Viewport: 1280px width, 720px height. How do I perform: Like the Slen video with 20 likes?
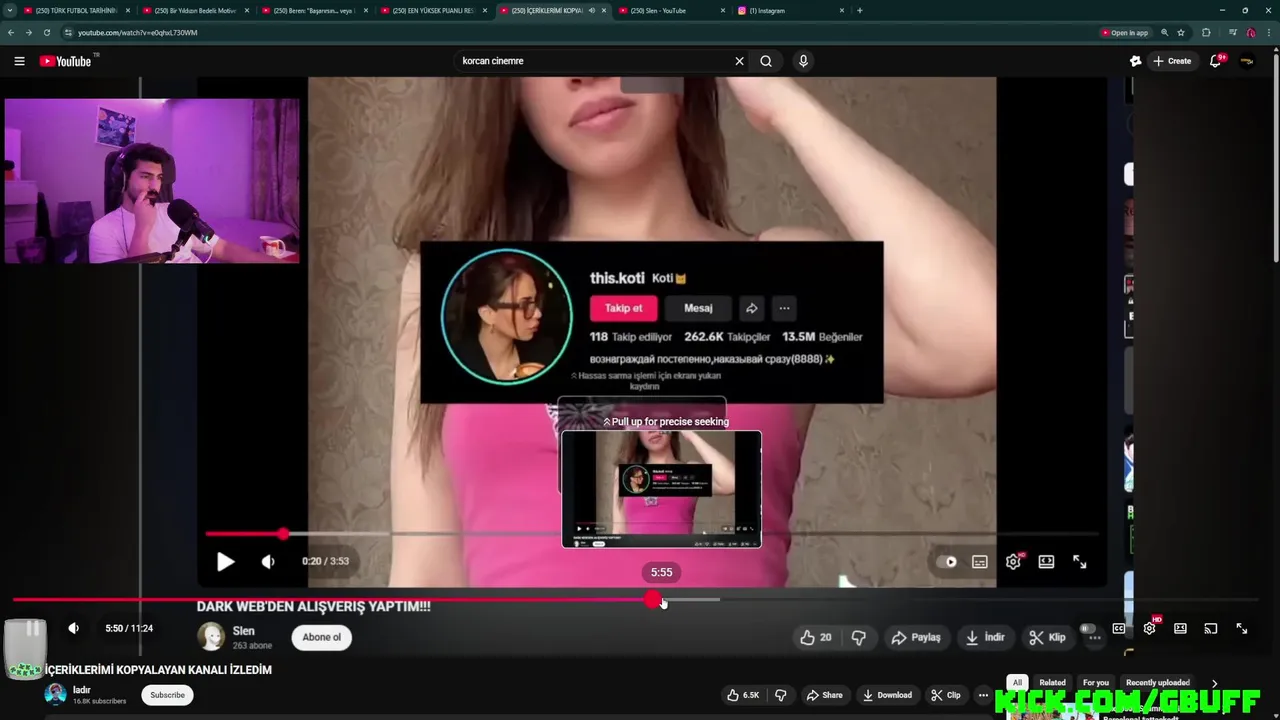coord(816,637)
